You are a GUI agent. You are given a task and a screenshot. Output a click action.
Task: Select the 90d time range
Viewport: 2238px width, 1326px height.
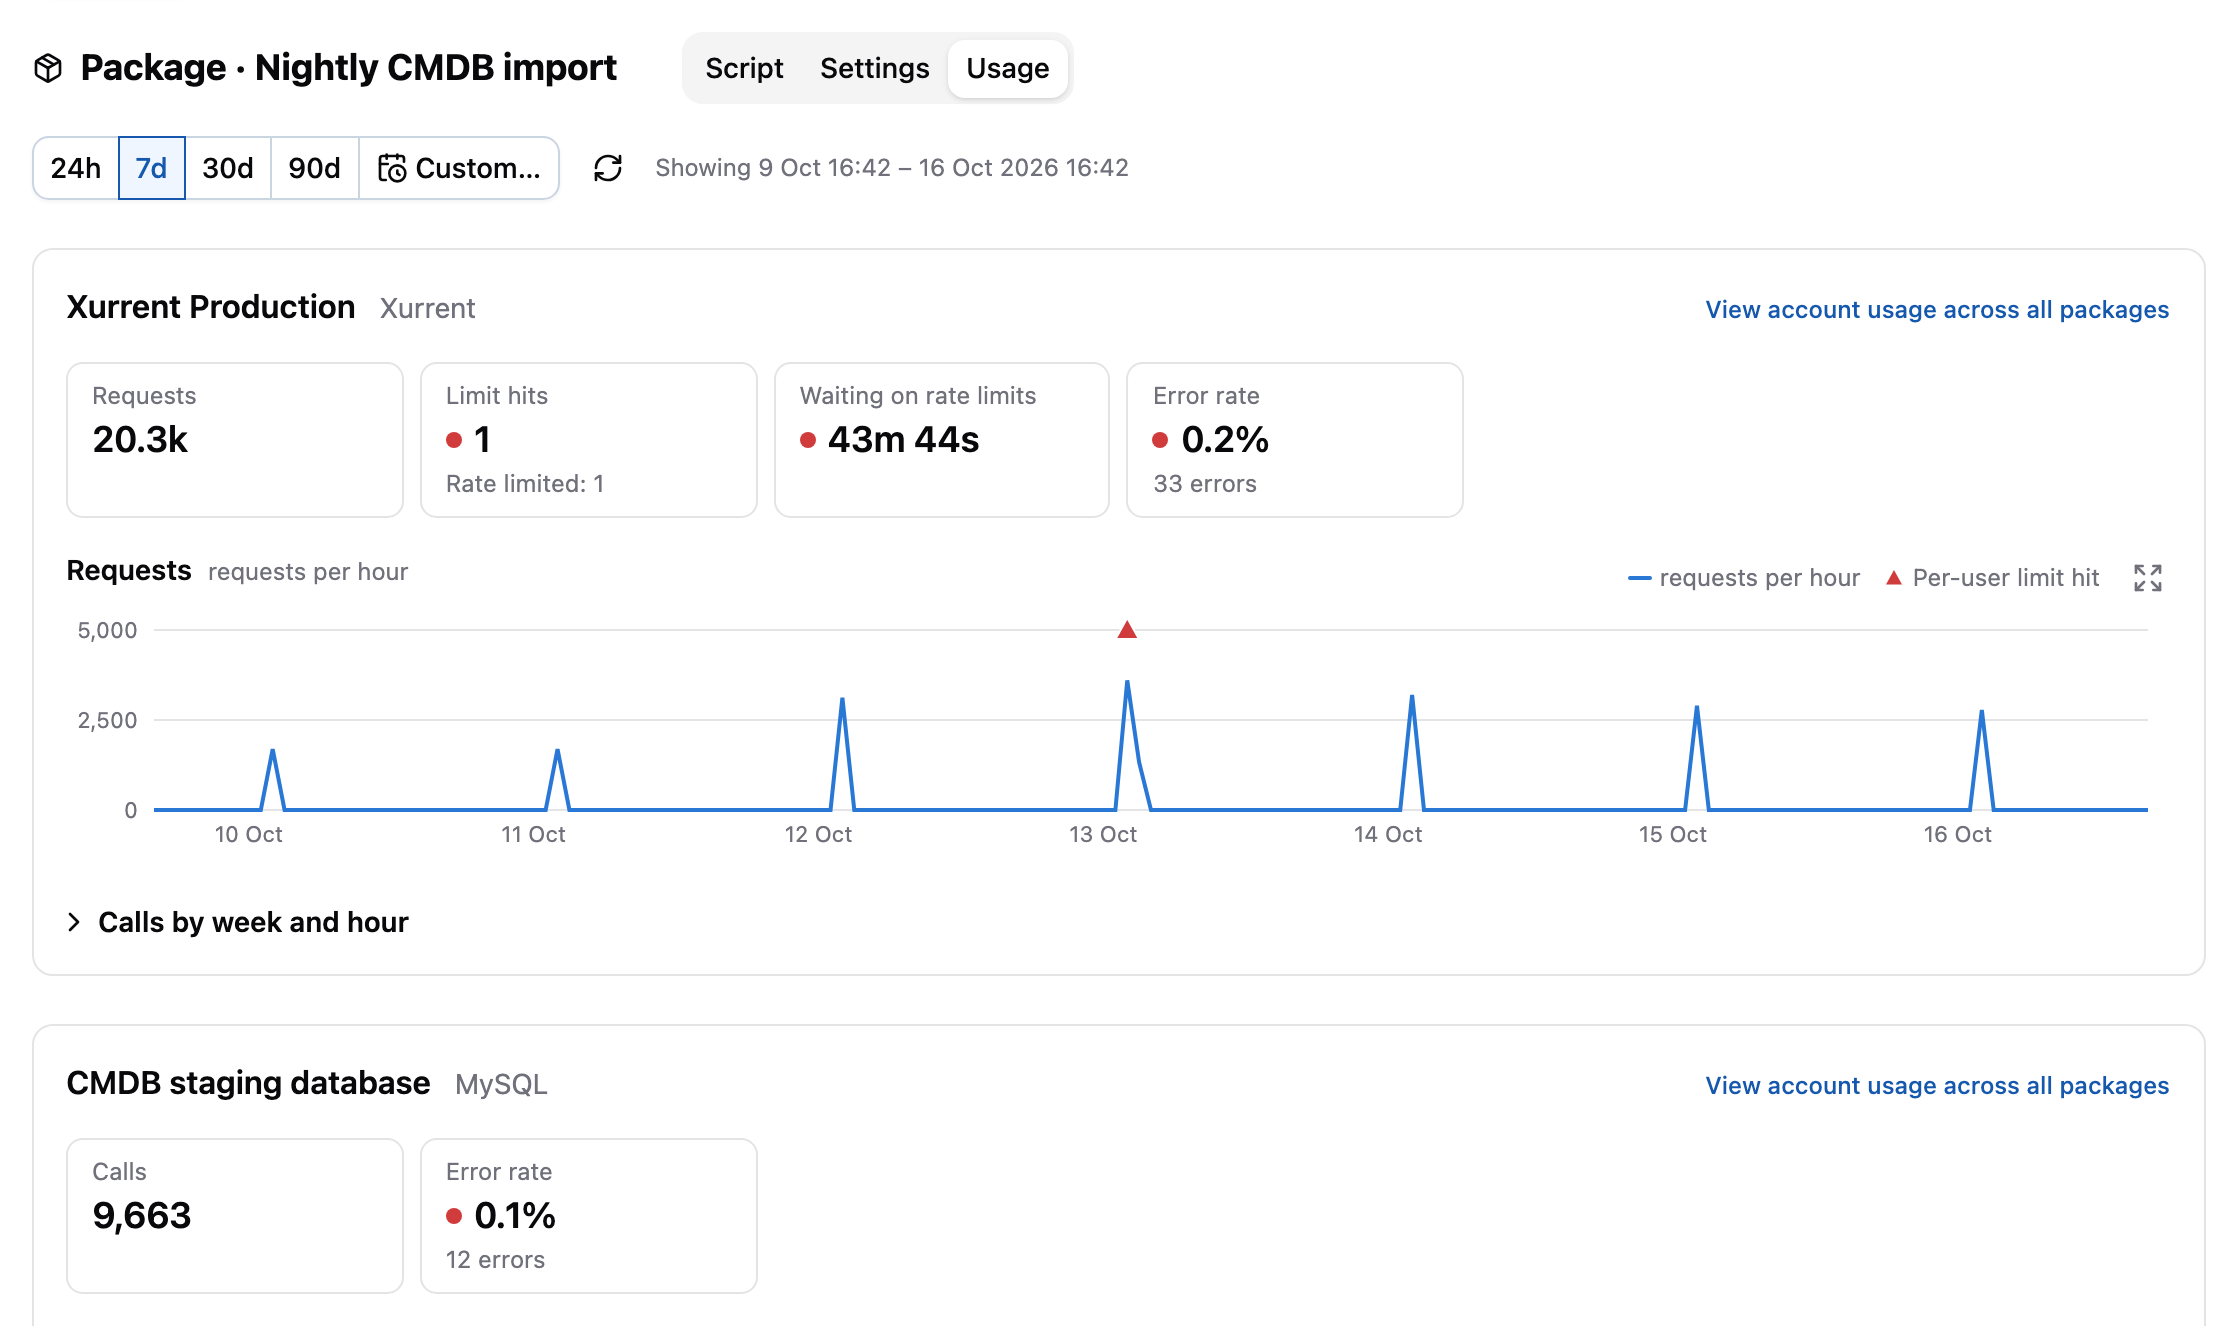tap(315, 168)
